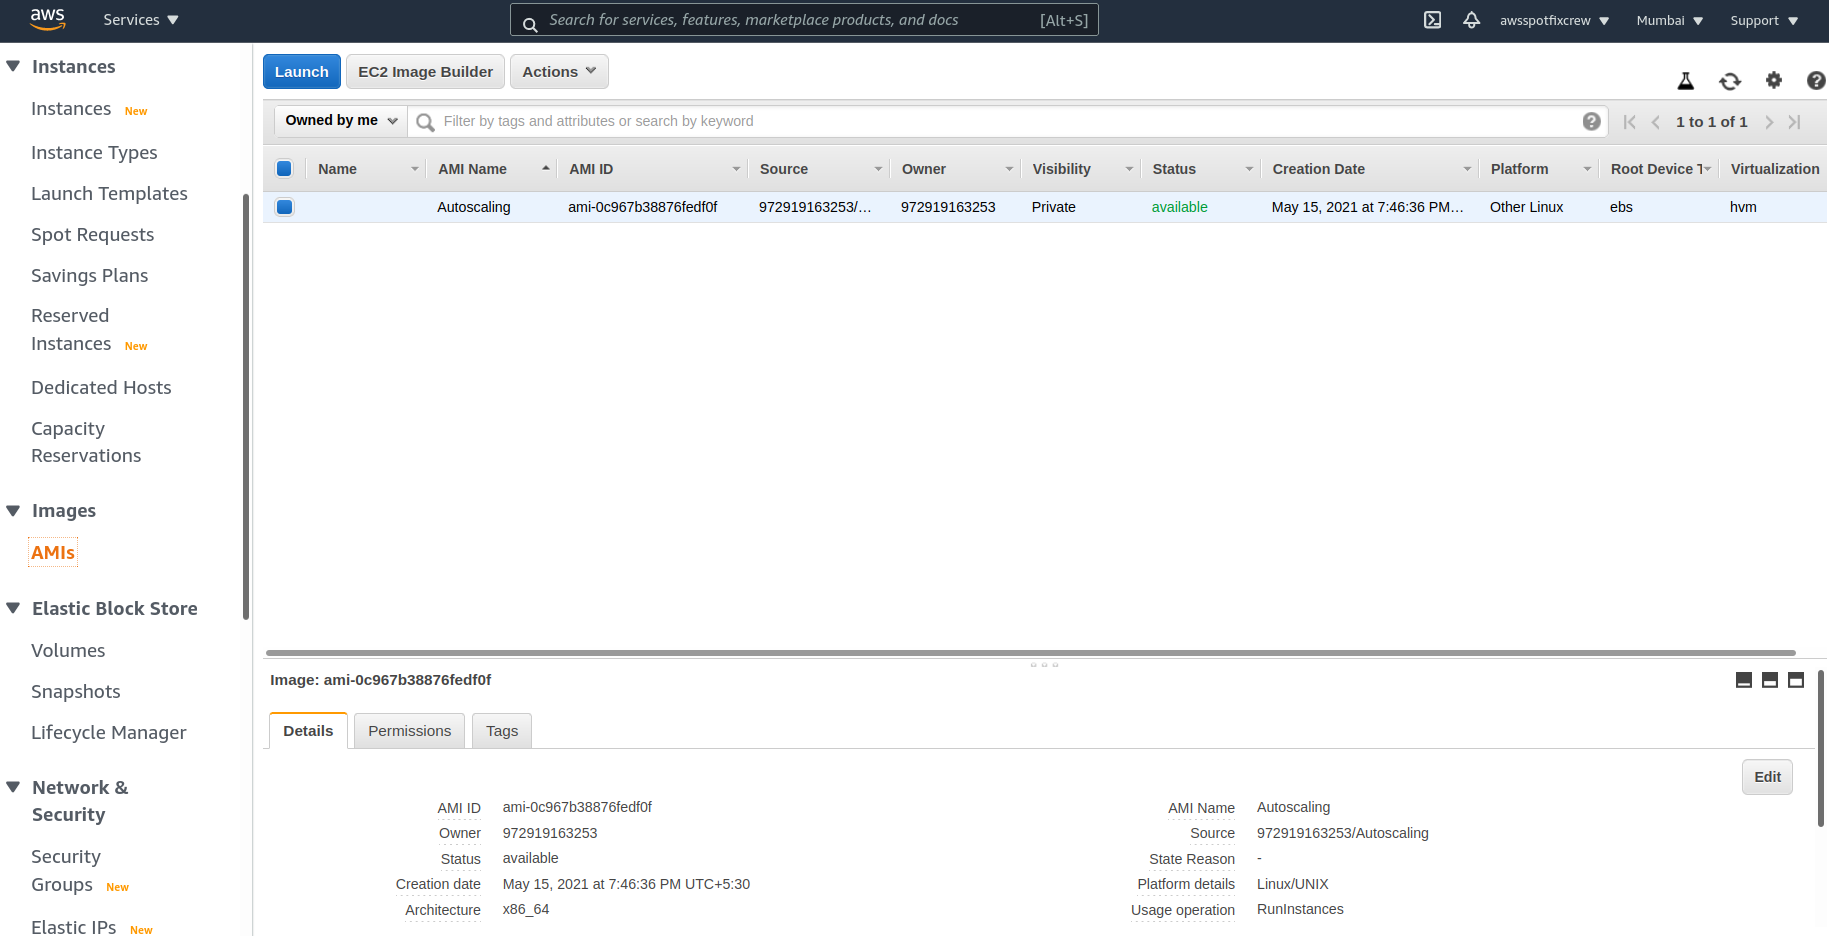Go to previous page of results

coord(1656,122)
